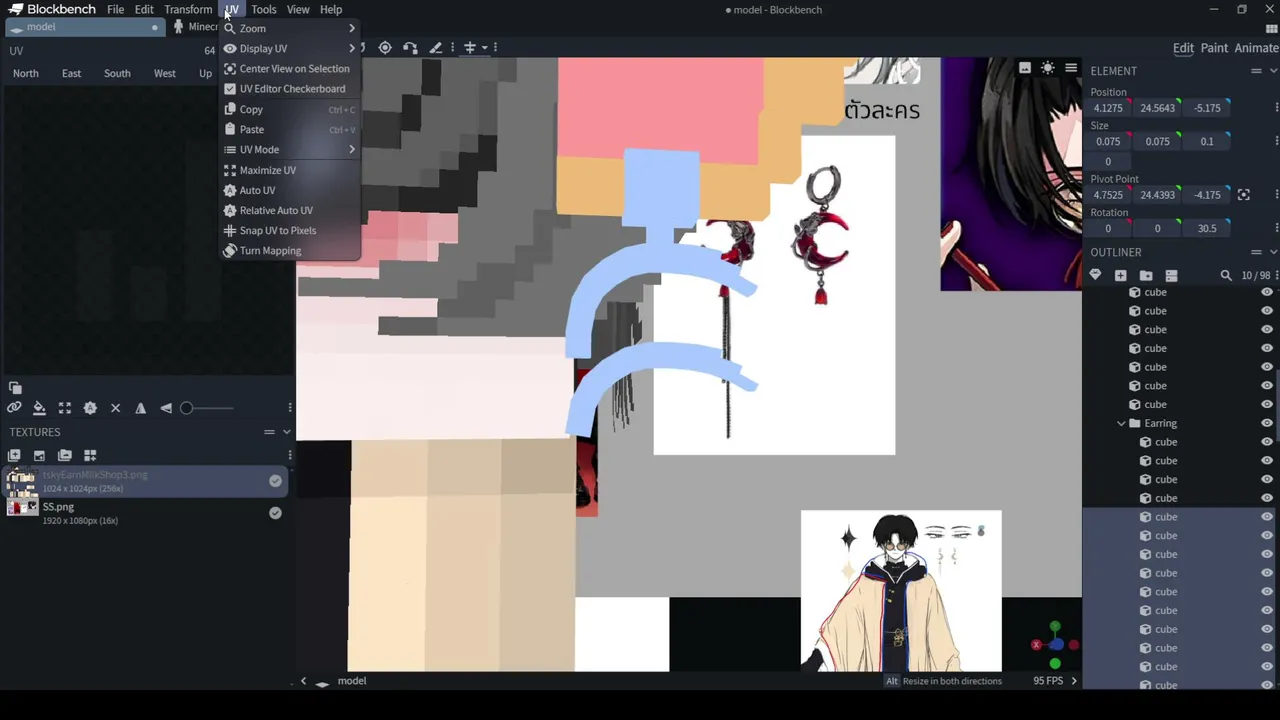Click the outliner toggle options icon

click(x=1171, y=275)
